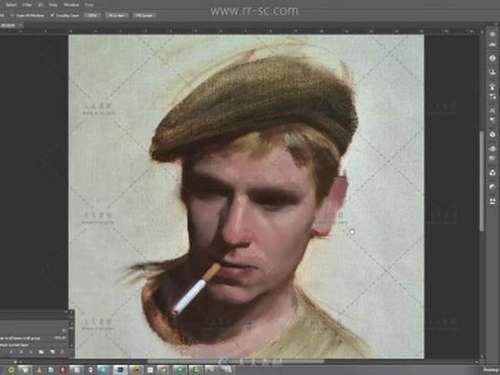
Task: Click the create new item icon beside the folder icon
Action: coord(52,352)
